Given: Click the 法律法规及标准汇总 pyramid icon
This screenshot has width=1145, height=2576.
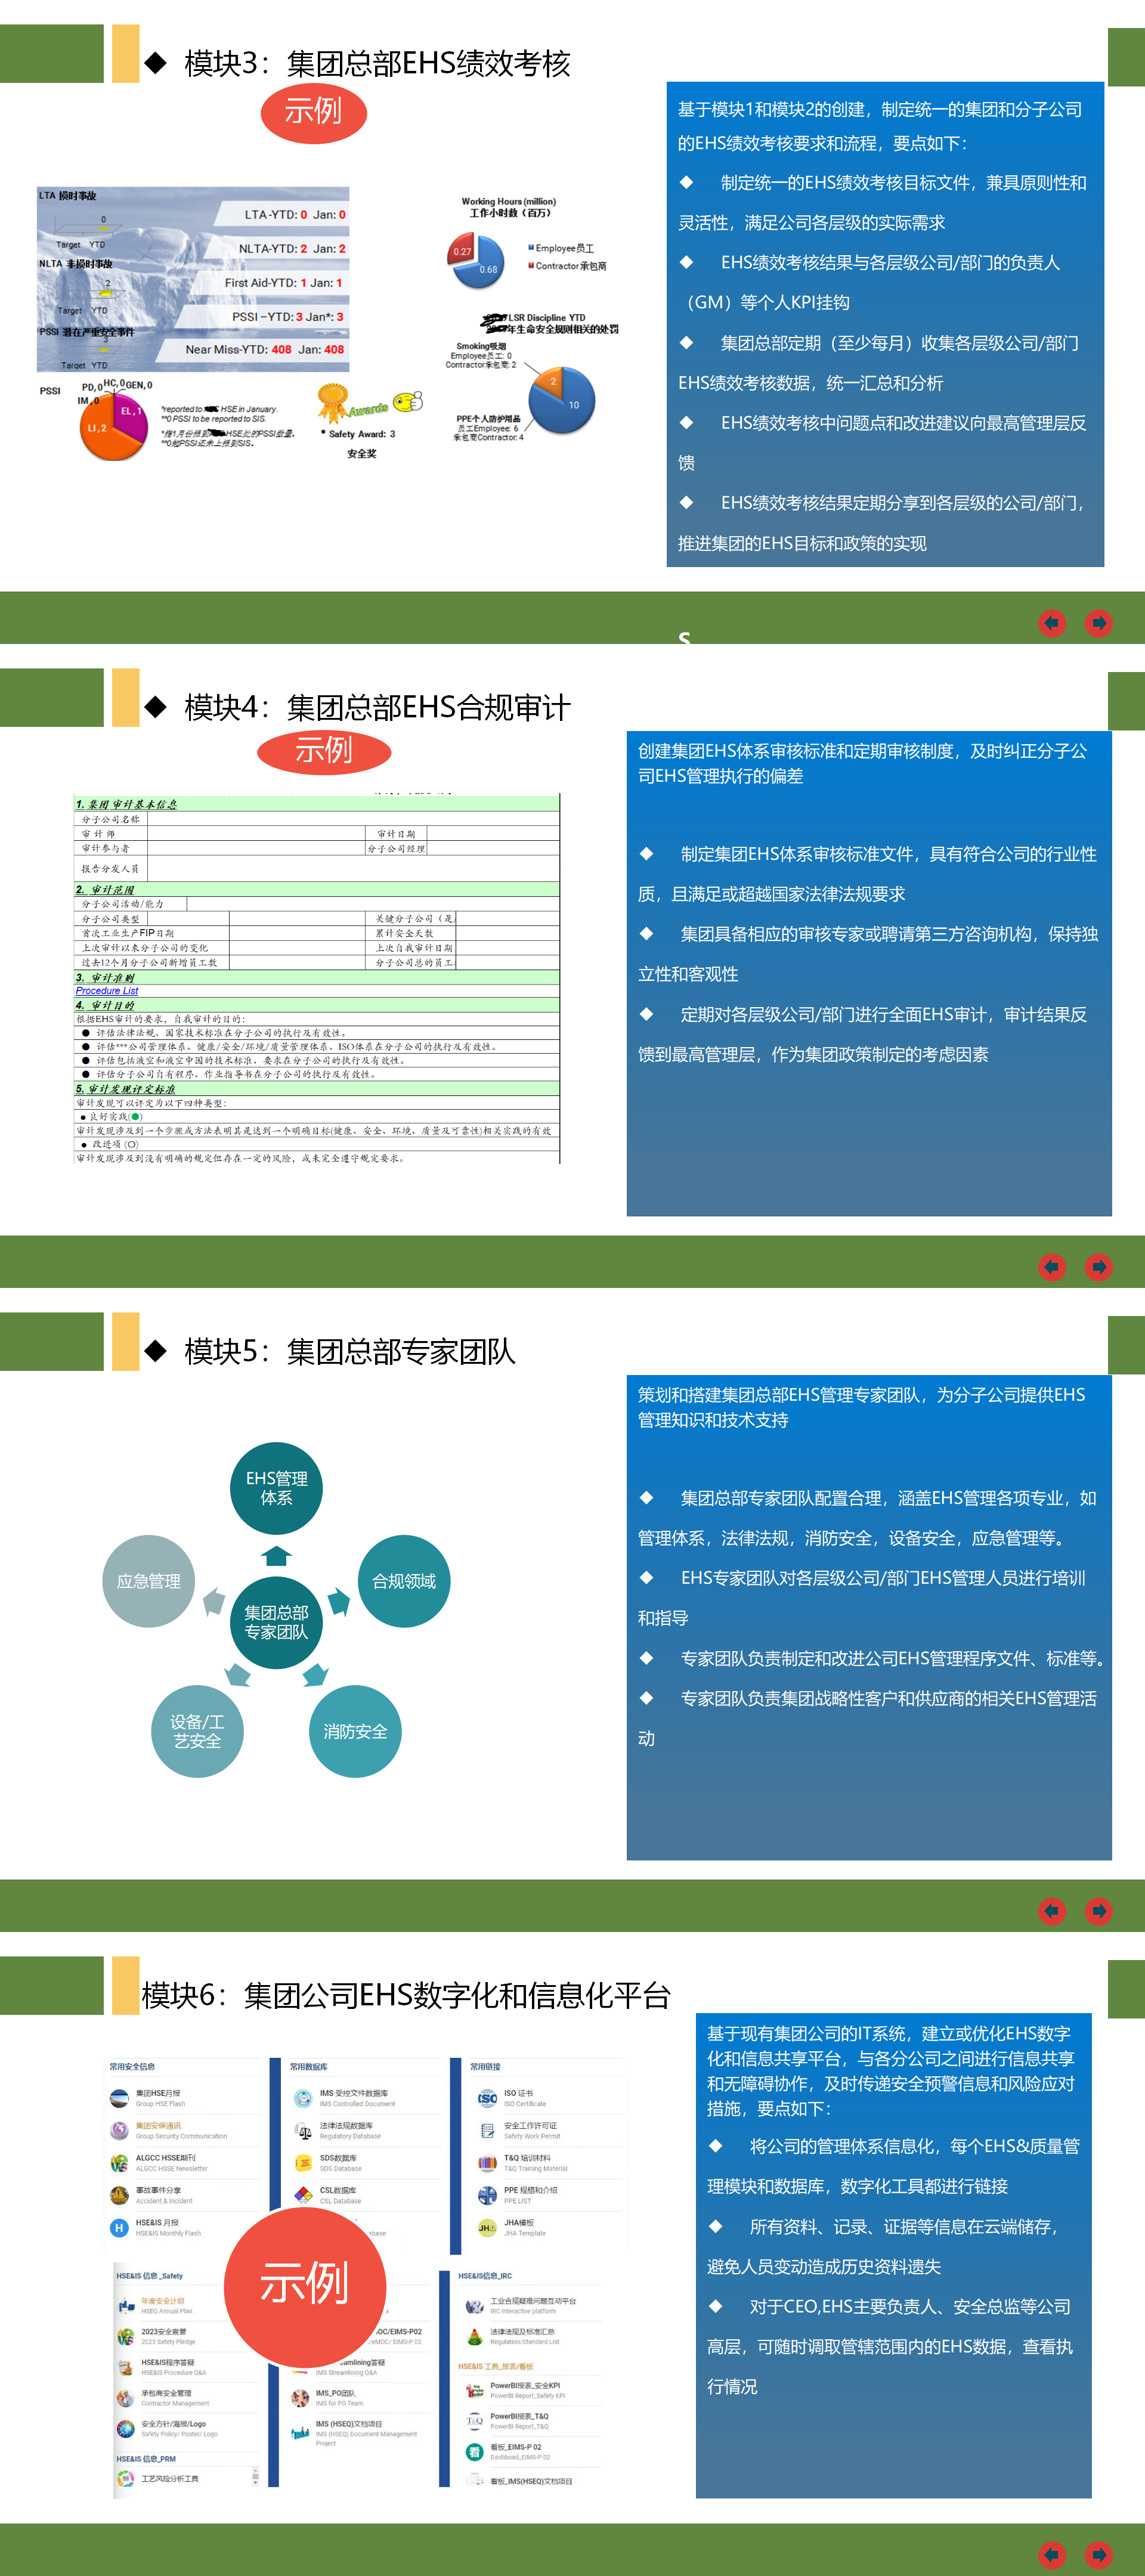Looking at the screenshot, I should click(x=475, y=2337).
